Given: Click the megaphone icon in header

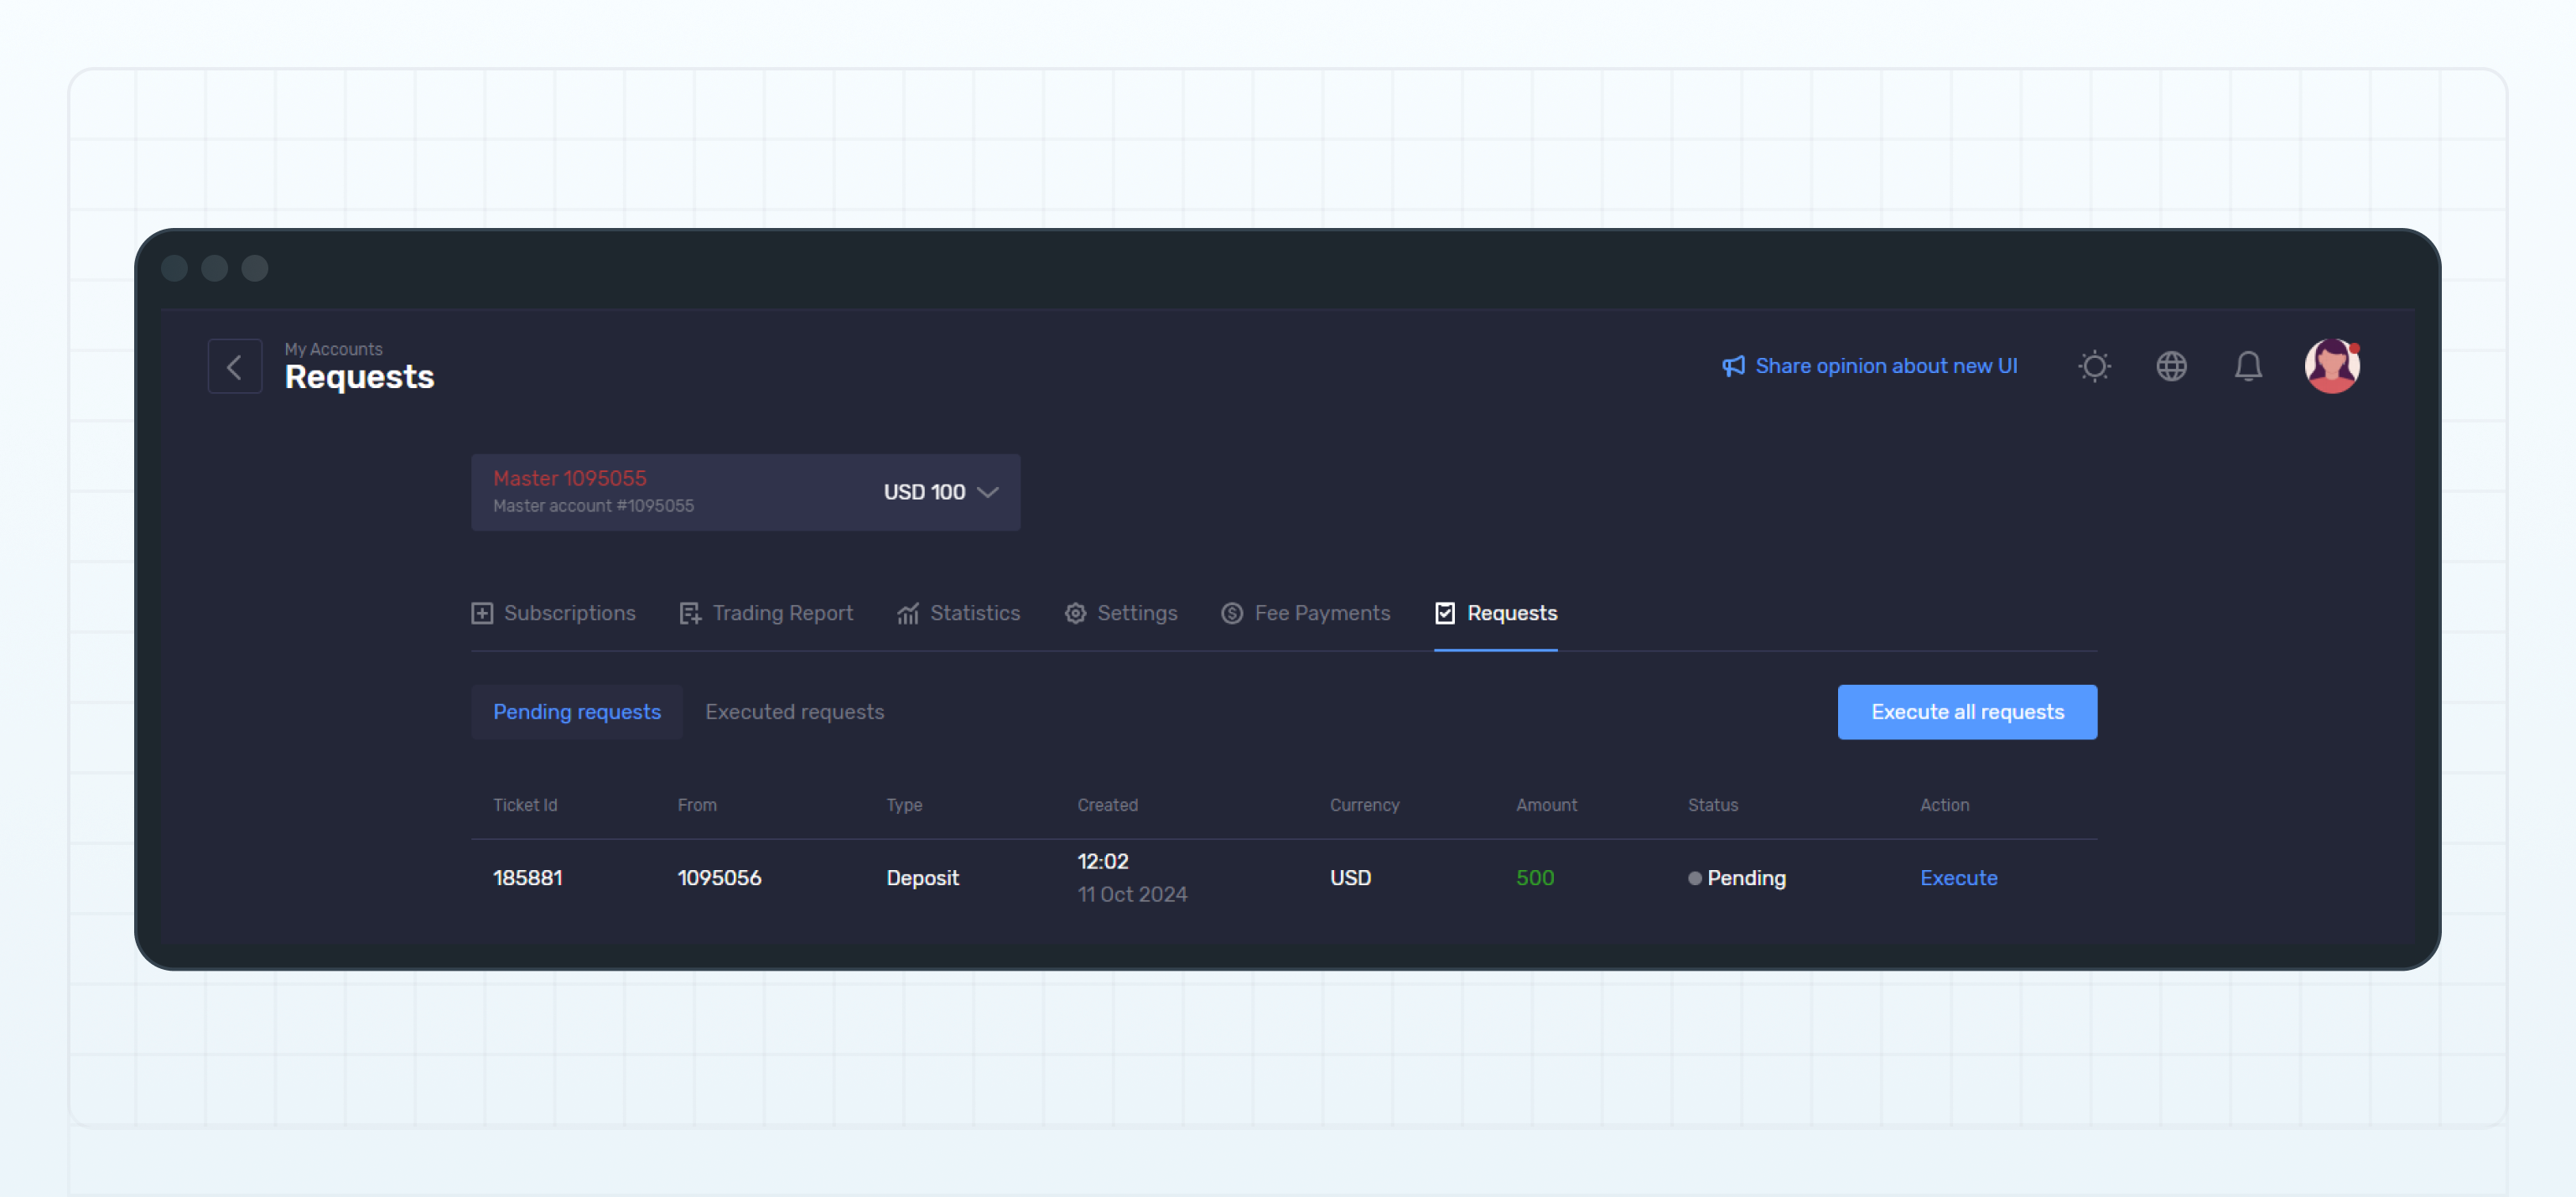Looking at the screenshot, I should click(x=1733, y=367).
